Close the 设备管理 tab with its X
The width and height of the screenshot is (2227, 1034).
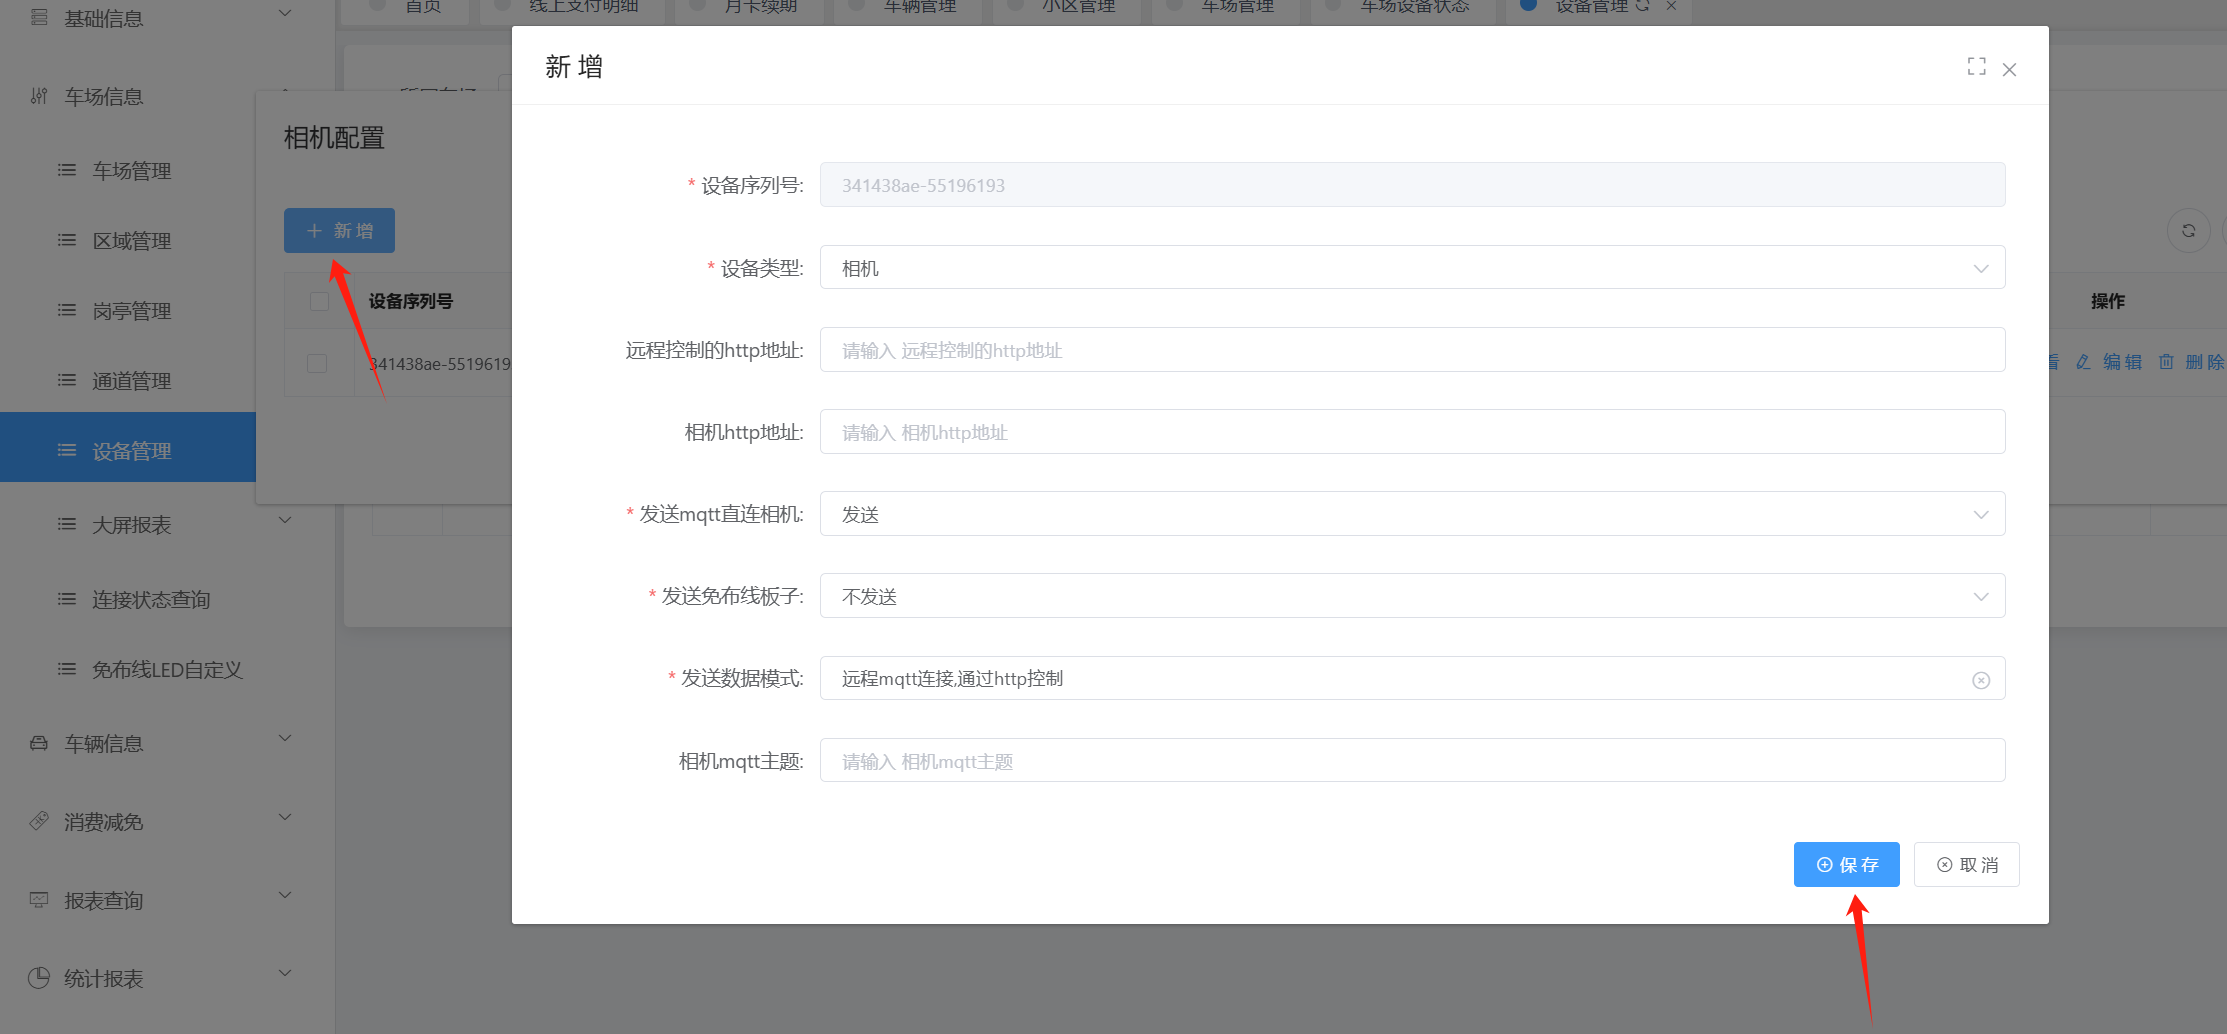1671,6
